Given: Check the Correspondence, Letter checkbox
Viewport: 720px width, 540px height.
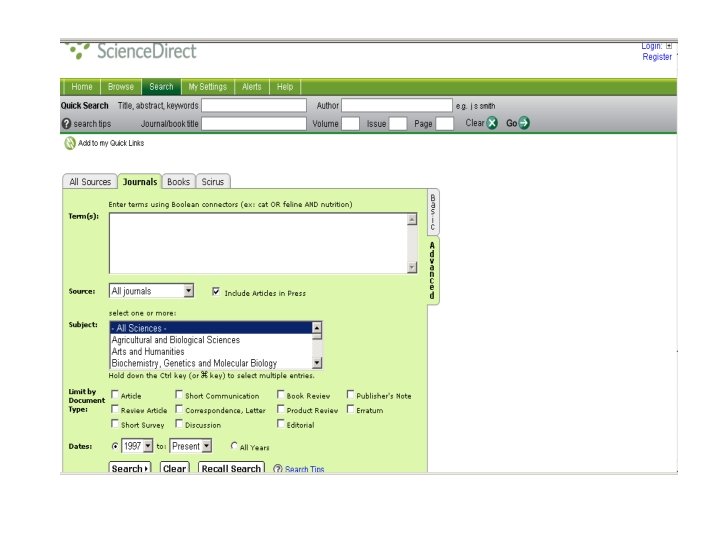Looking at the screenshot, I should [x=179, y=409].
